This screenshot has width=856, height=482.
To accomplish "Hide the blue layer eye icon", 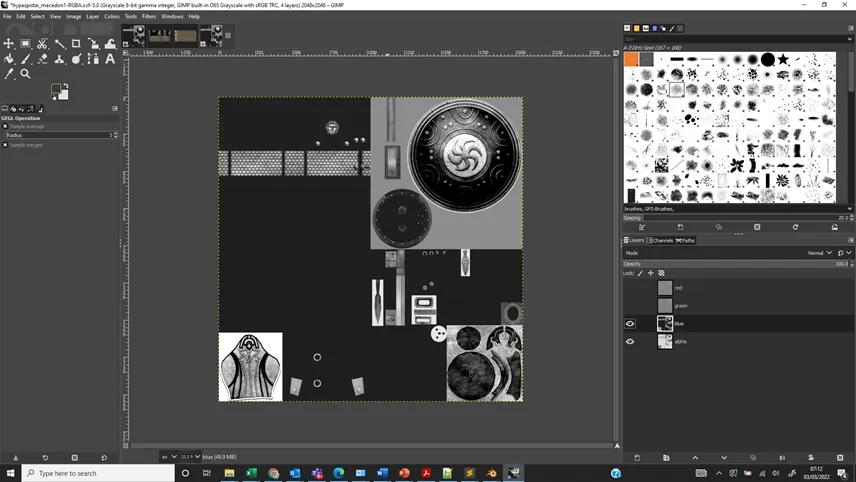I will click(x=629, y=324).
